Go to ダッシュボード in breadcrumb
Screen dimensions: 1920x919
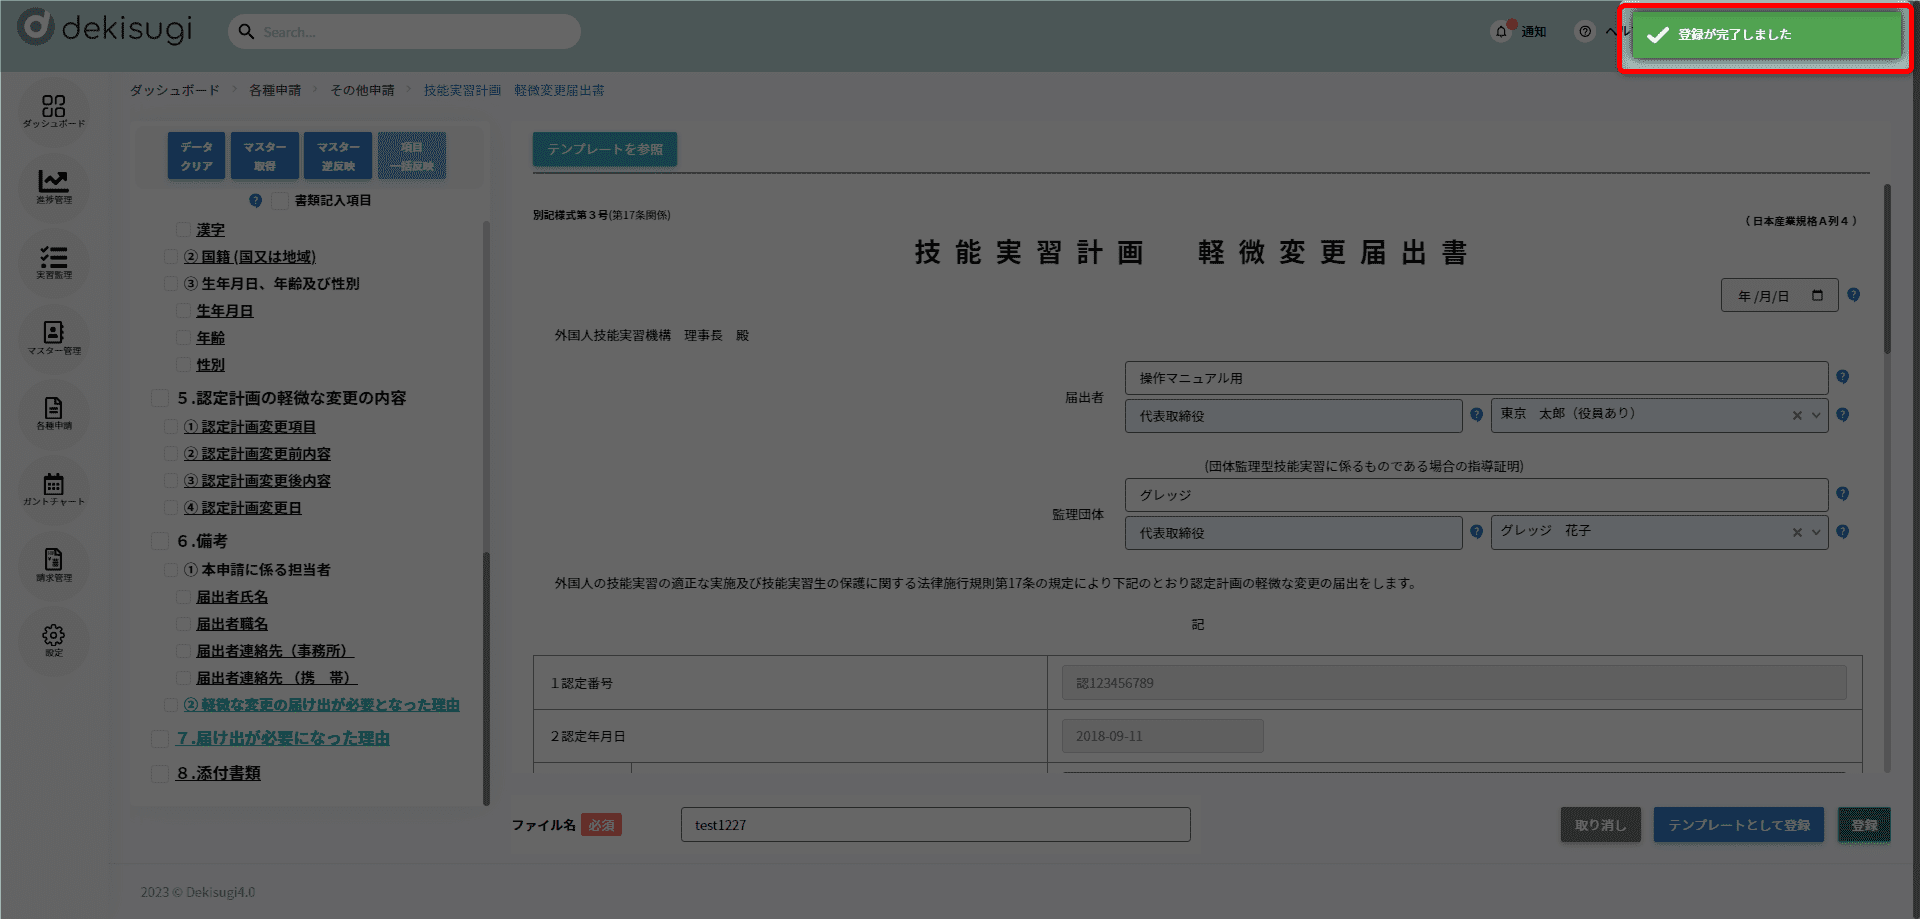[175, 90]
